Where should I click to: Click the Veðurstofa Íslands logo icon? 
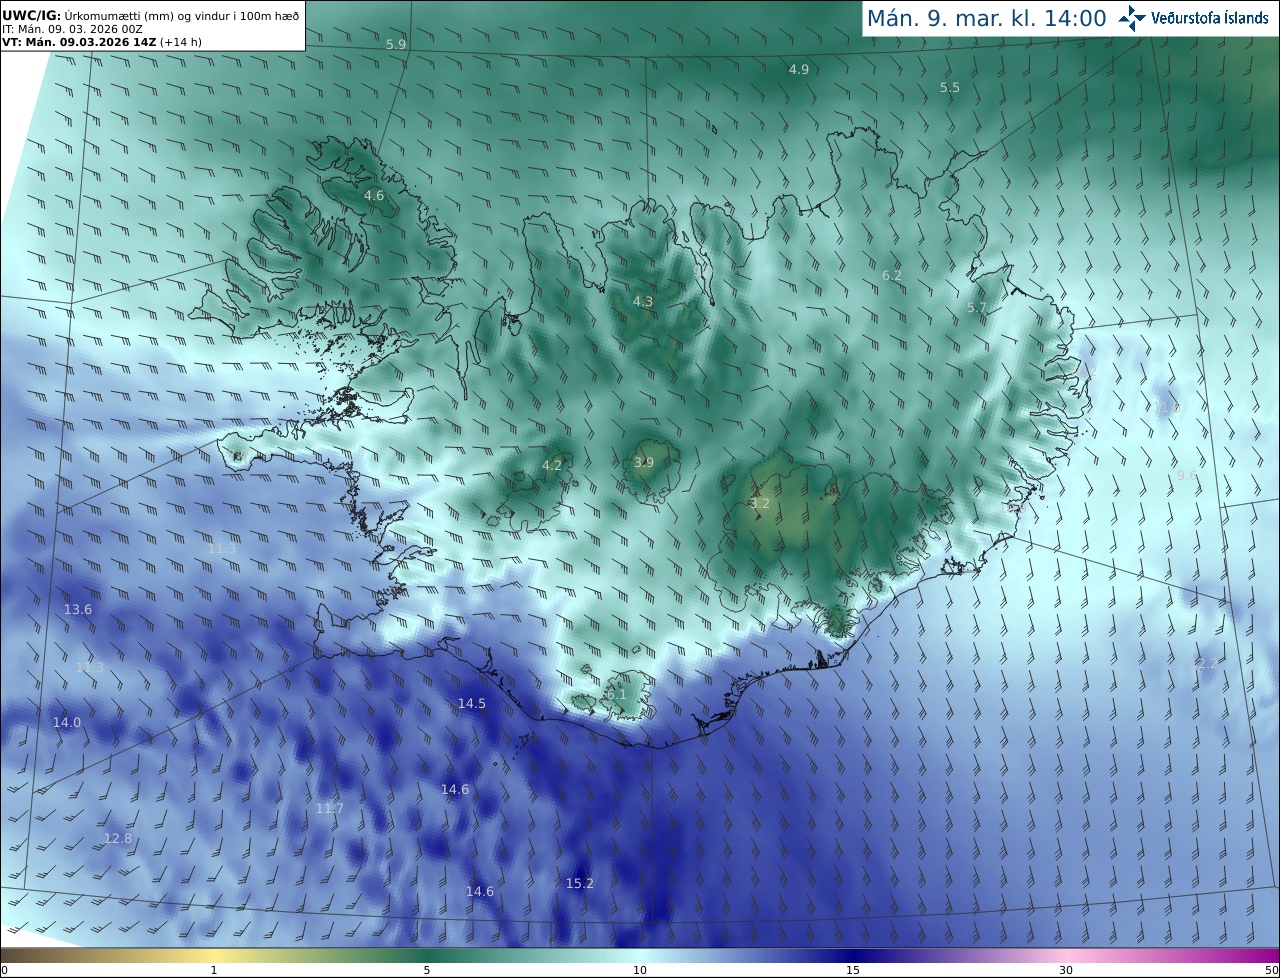click(x=1133, y=17)
